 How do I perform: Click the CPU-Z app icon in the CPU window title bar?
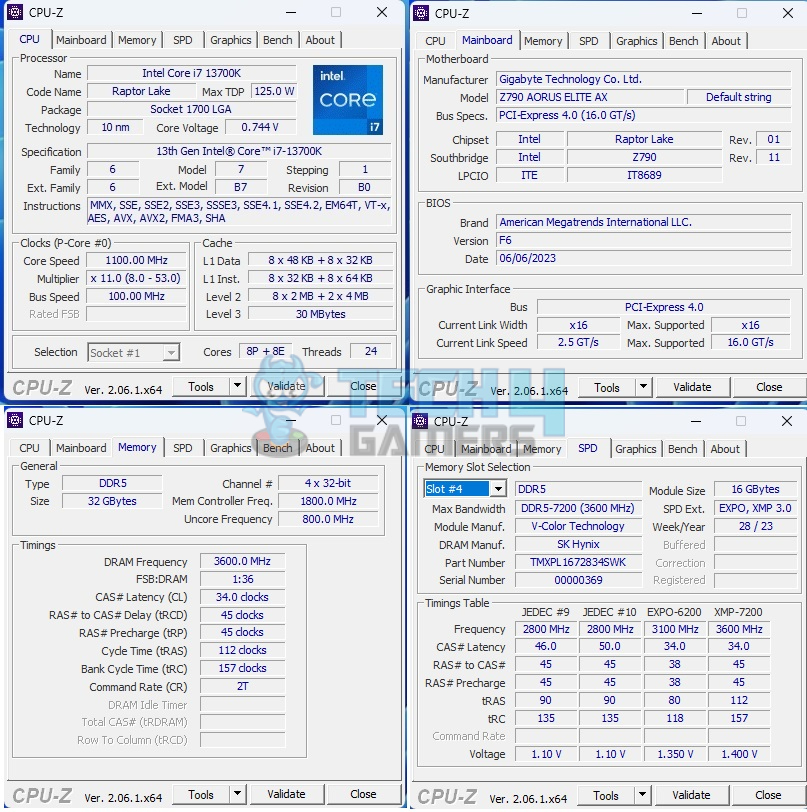[x=15, y=12]
